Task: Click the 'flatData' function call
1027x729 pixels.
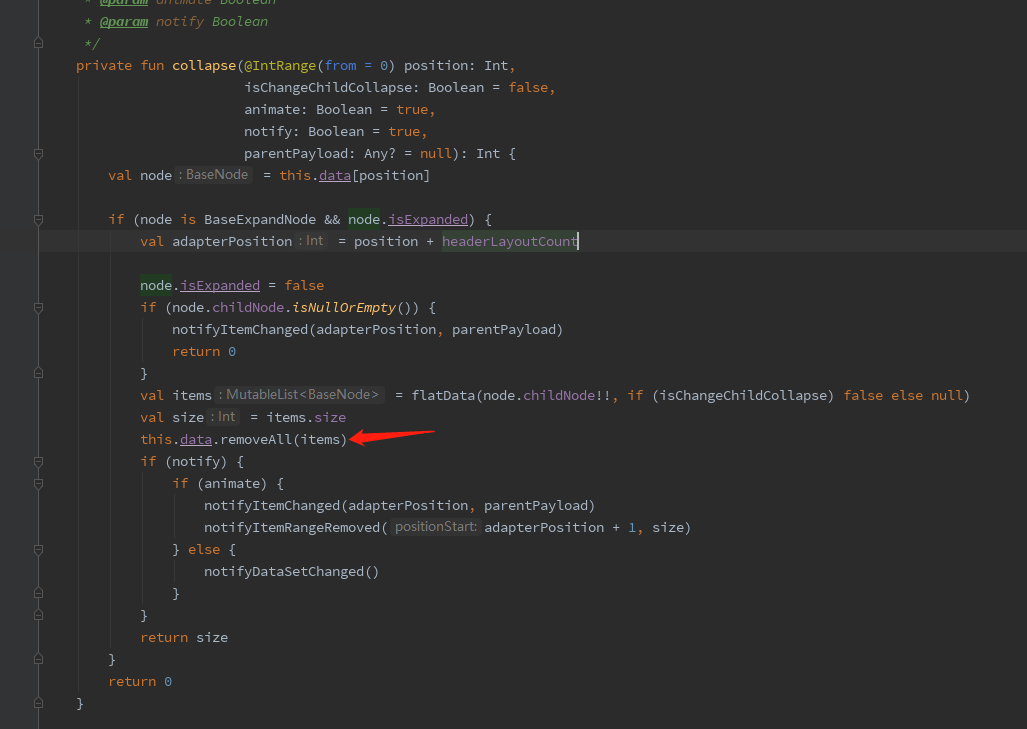Action: pyautogui.click(x=443, y=396)
